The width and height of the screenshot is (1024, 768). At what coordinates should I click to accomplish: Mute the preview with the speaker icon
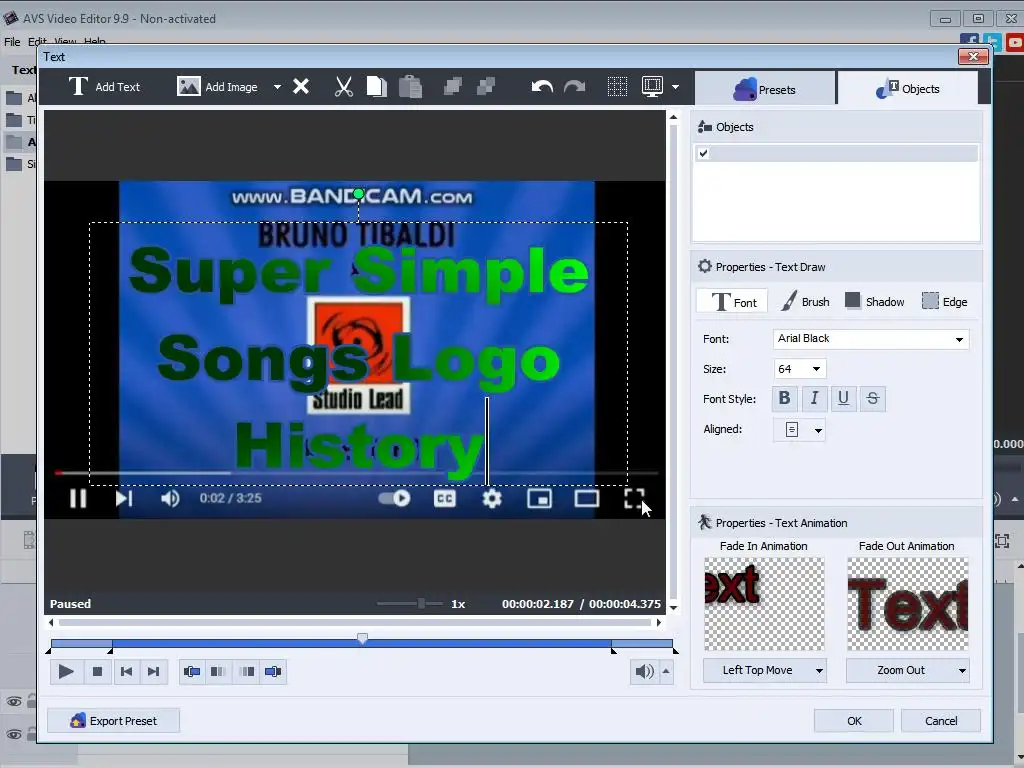645,671
